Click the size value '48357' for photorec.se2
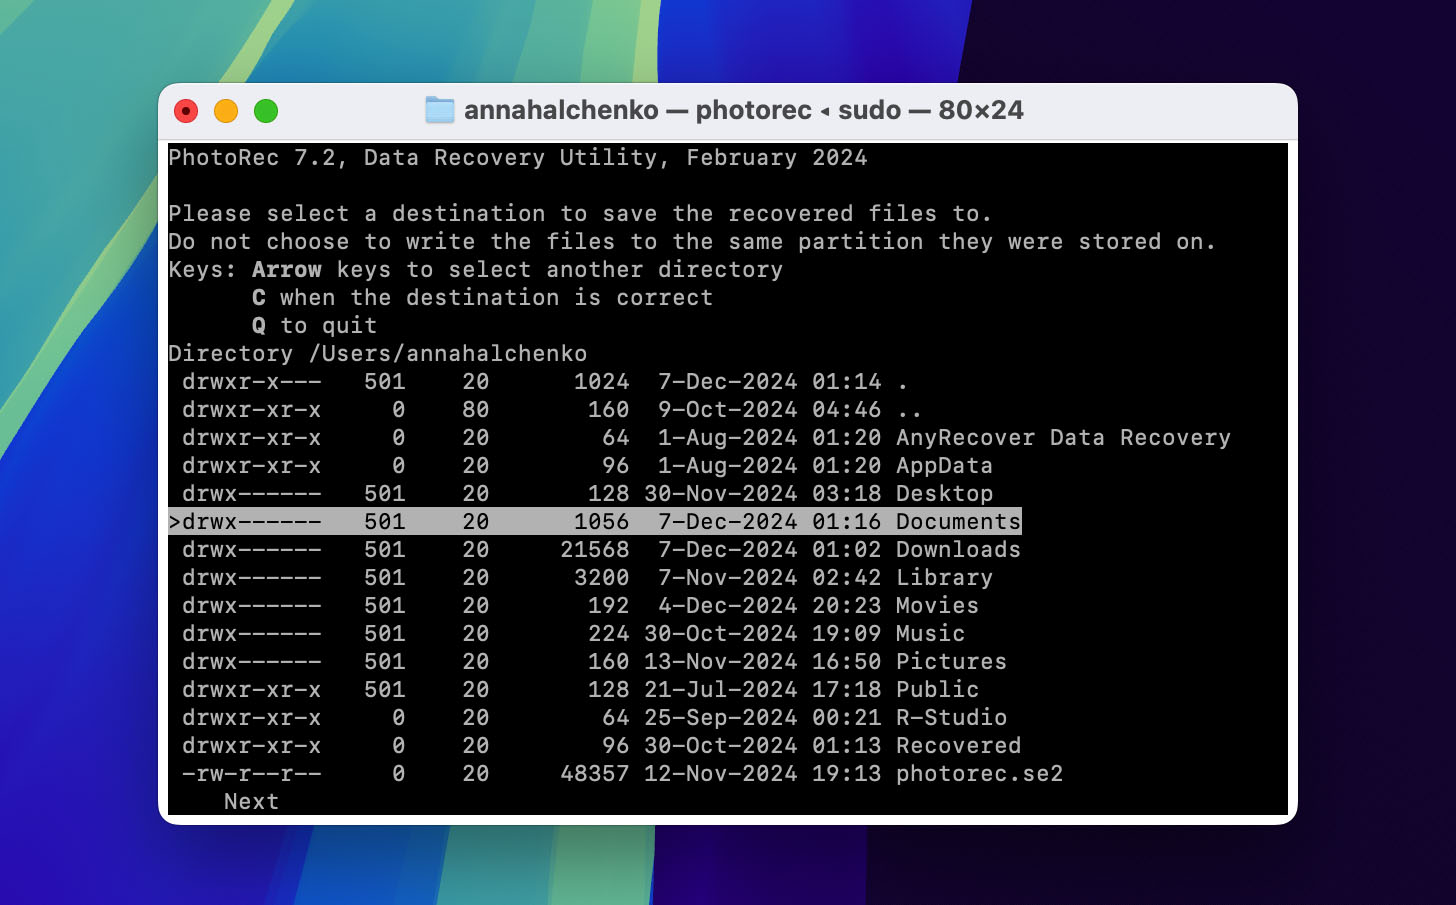The image size is (1456, 905). pyautogui.click(x=595, y=774)
